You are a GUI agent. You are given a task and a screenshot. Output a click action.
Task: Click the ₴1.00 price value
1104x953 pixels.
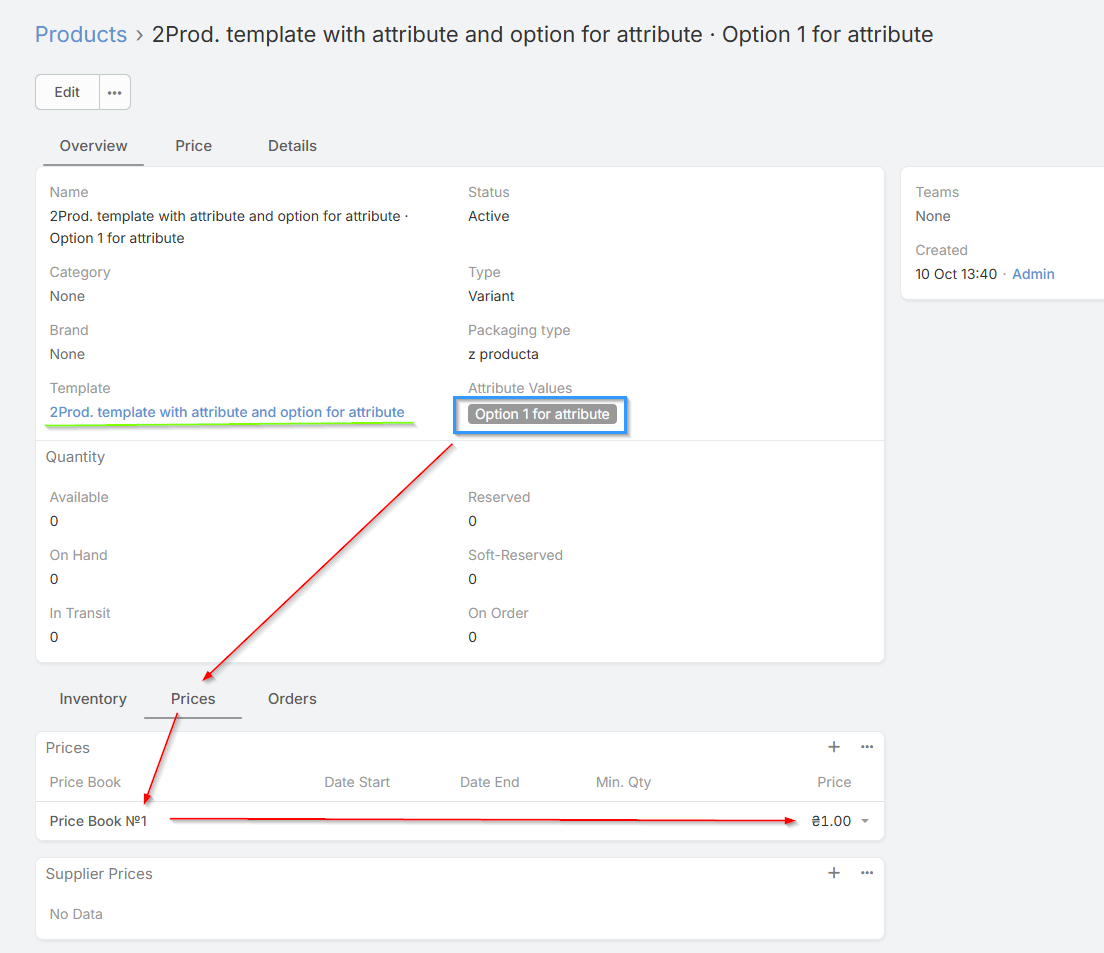pos(831,821)
